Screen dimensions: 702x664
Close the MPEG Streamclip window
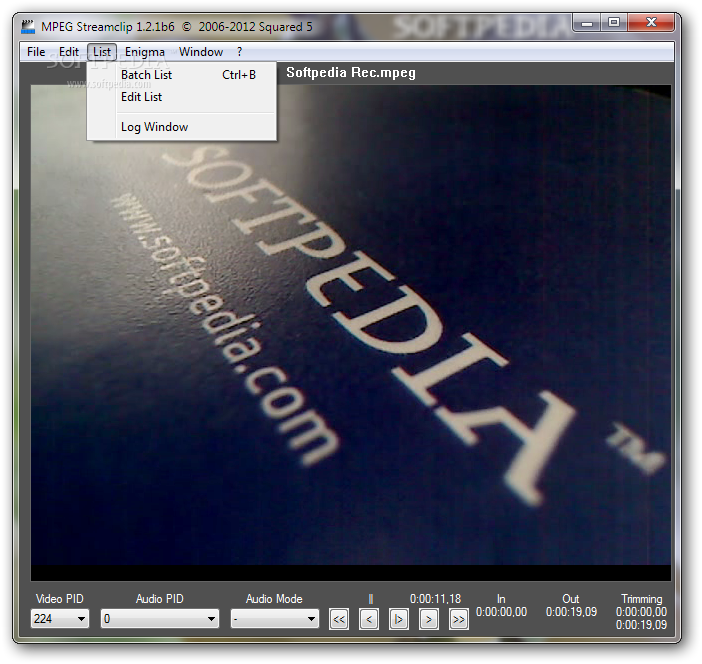coord(651,23)
